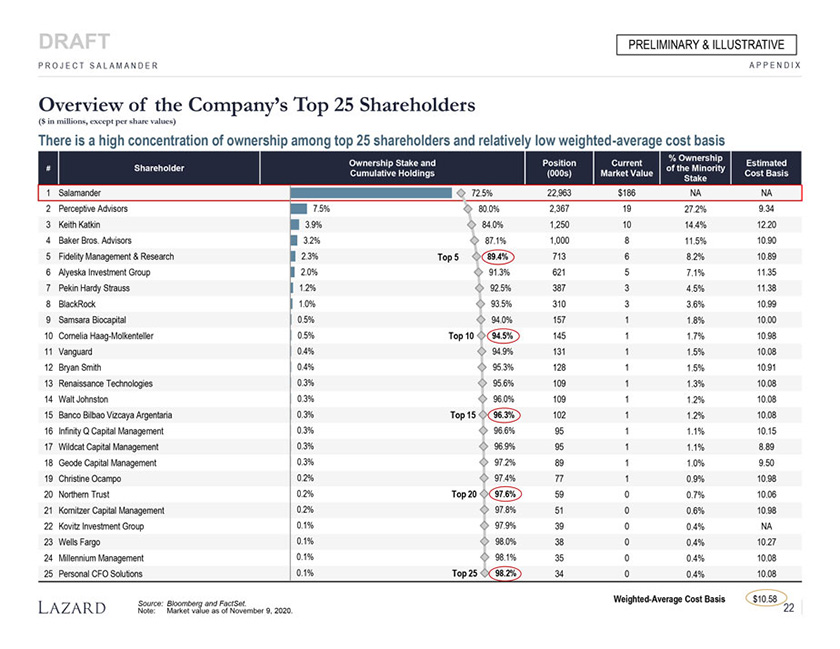The image size is (840, 649).
Task: Select the Fidelity Management & Research row name
Action: coord(116,257)
